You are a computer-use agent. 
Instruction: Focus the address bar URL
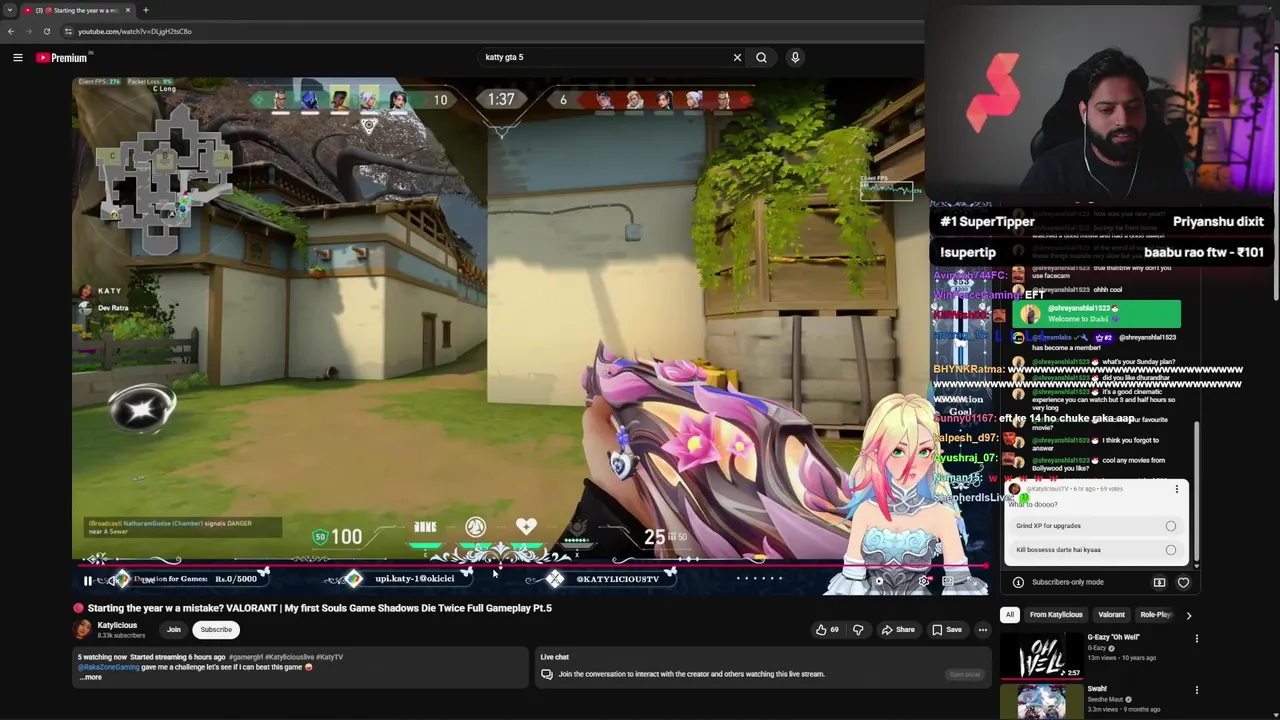tap(135, 31)
